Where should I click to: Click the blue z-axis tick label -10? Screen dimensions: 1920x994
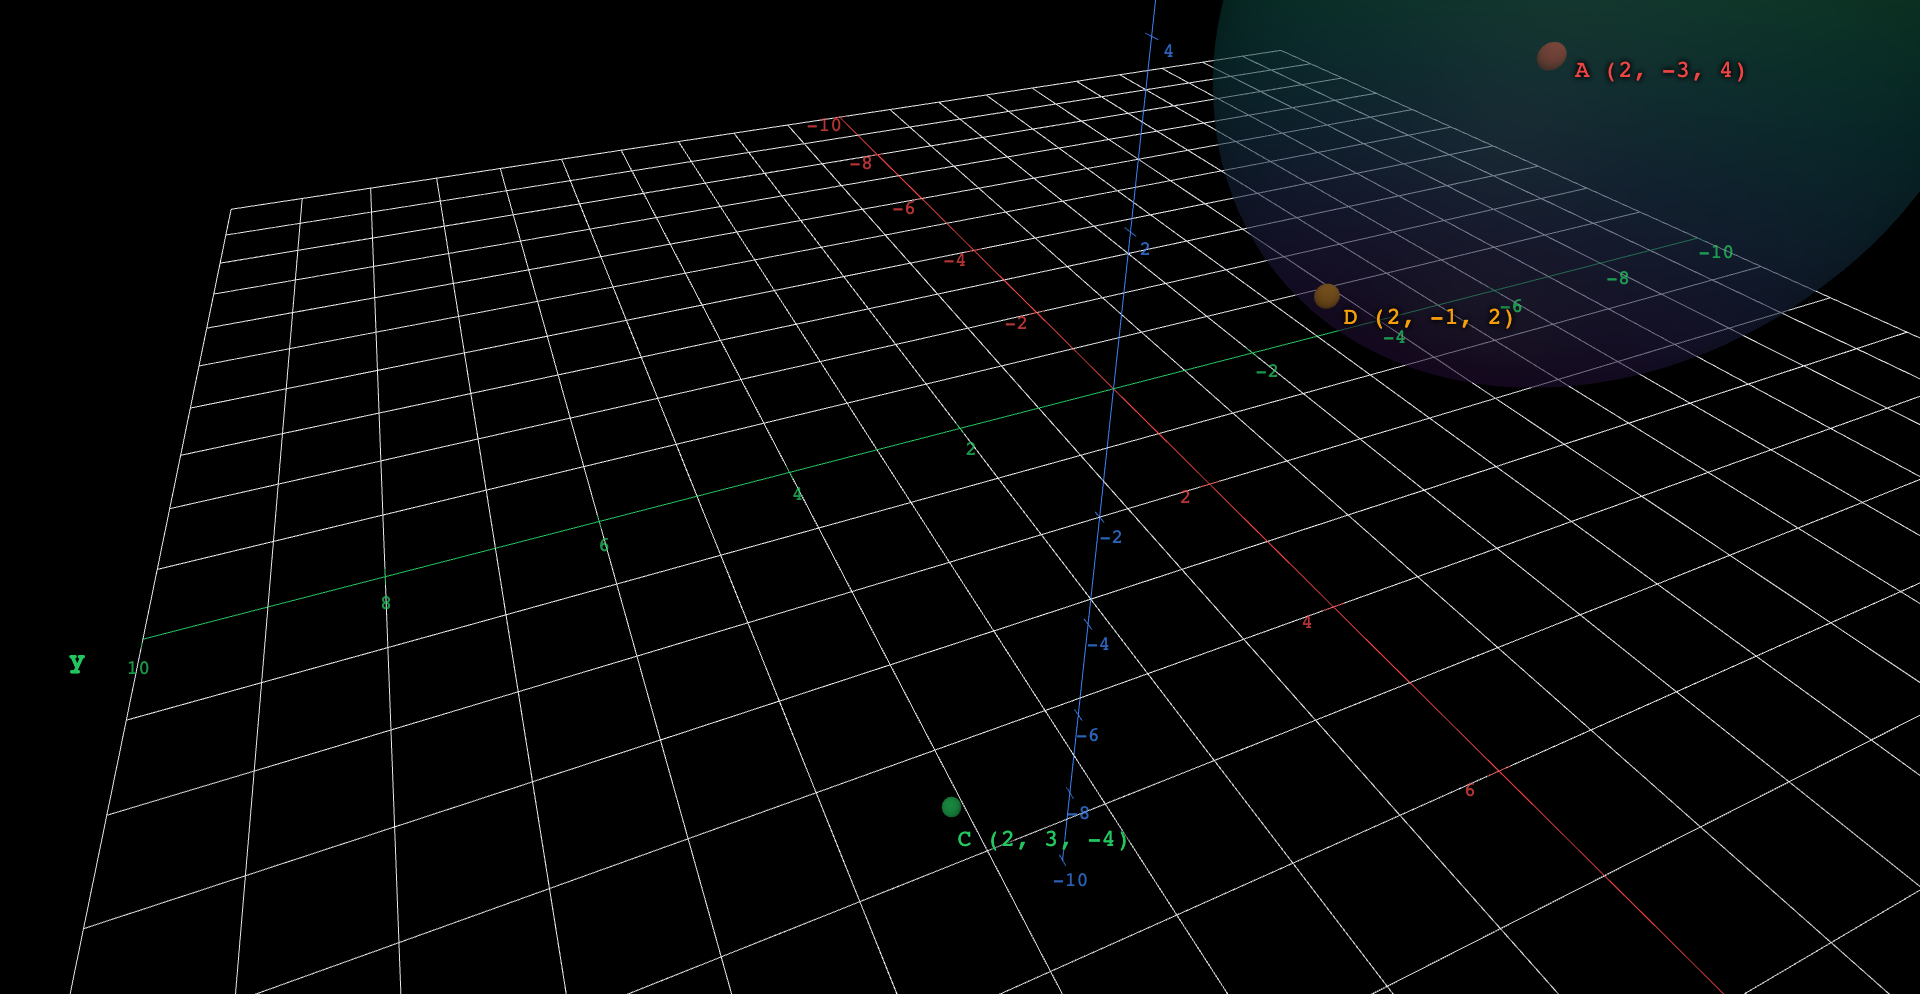1070,881
